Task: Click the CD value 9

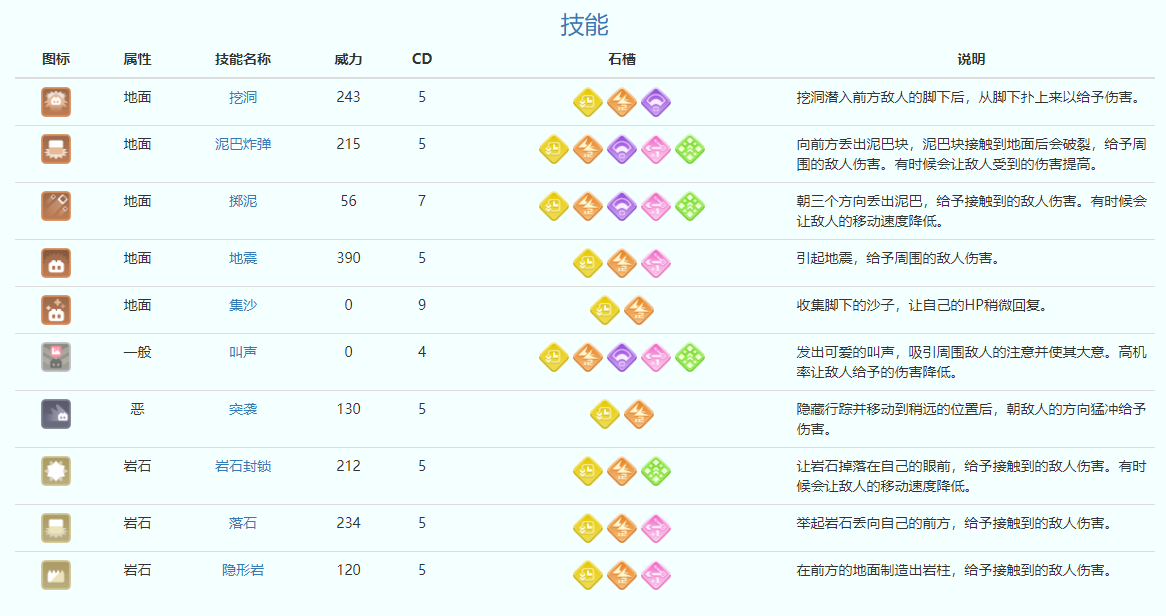Action: [422, 305]
